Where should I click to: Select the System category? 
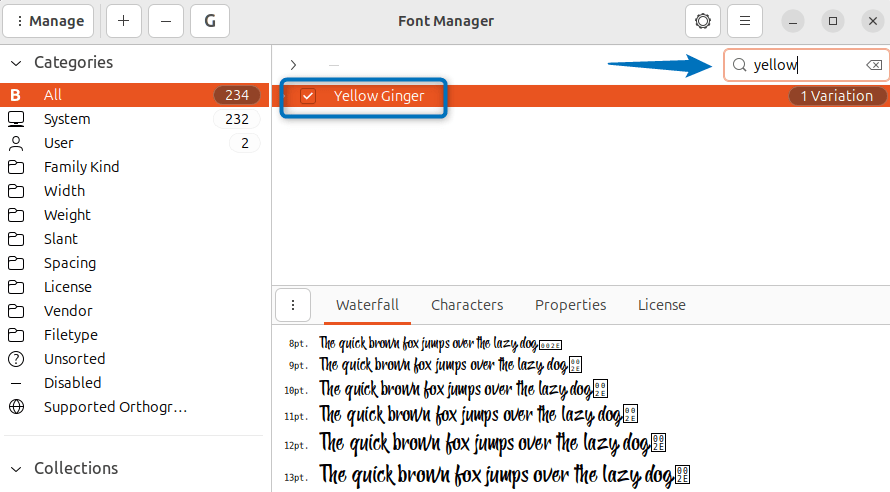[x=135, y=119]
